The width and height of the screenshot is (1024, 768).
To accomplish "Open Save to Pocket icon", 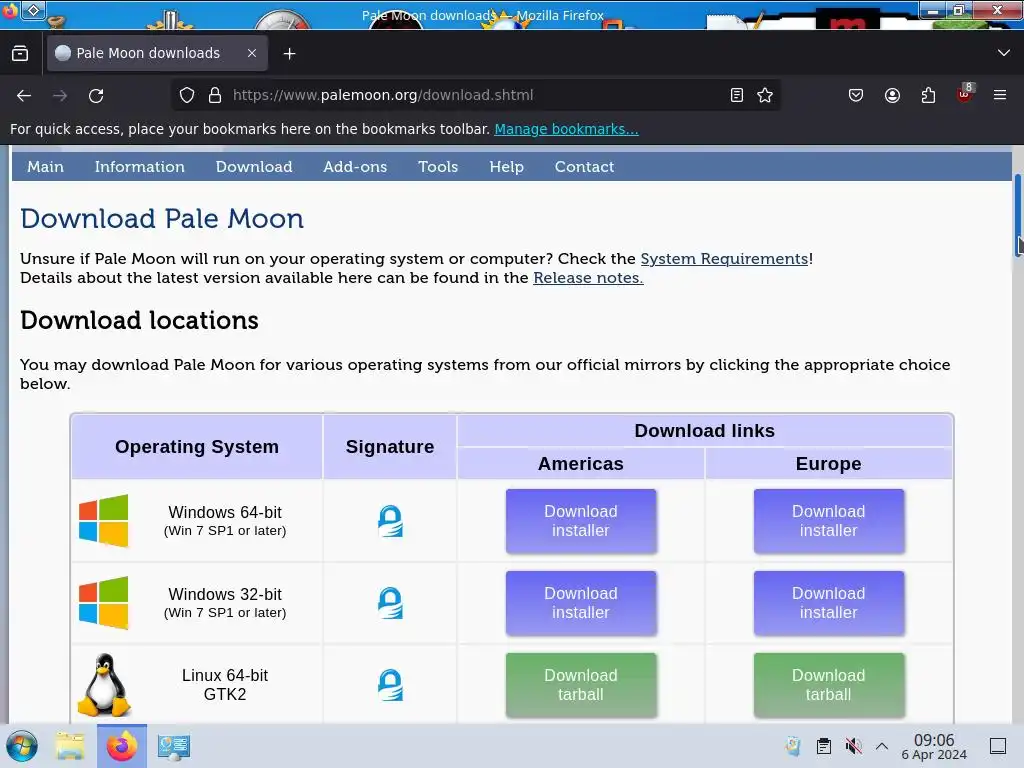I will click(x=856, y=95).
